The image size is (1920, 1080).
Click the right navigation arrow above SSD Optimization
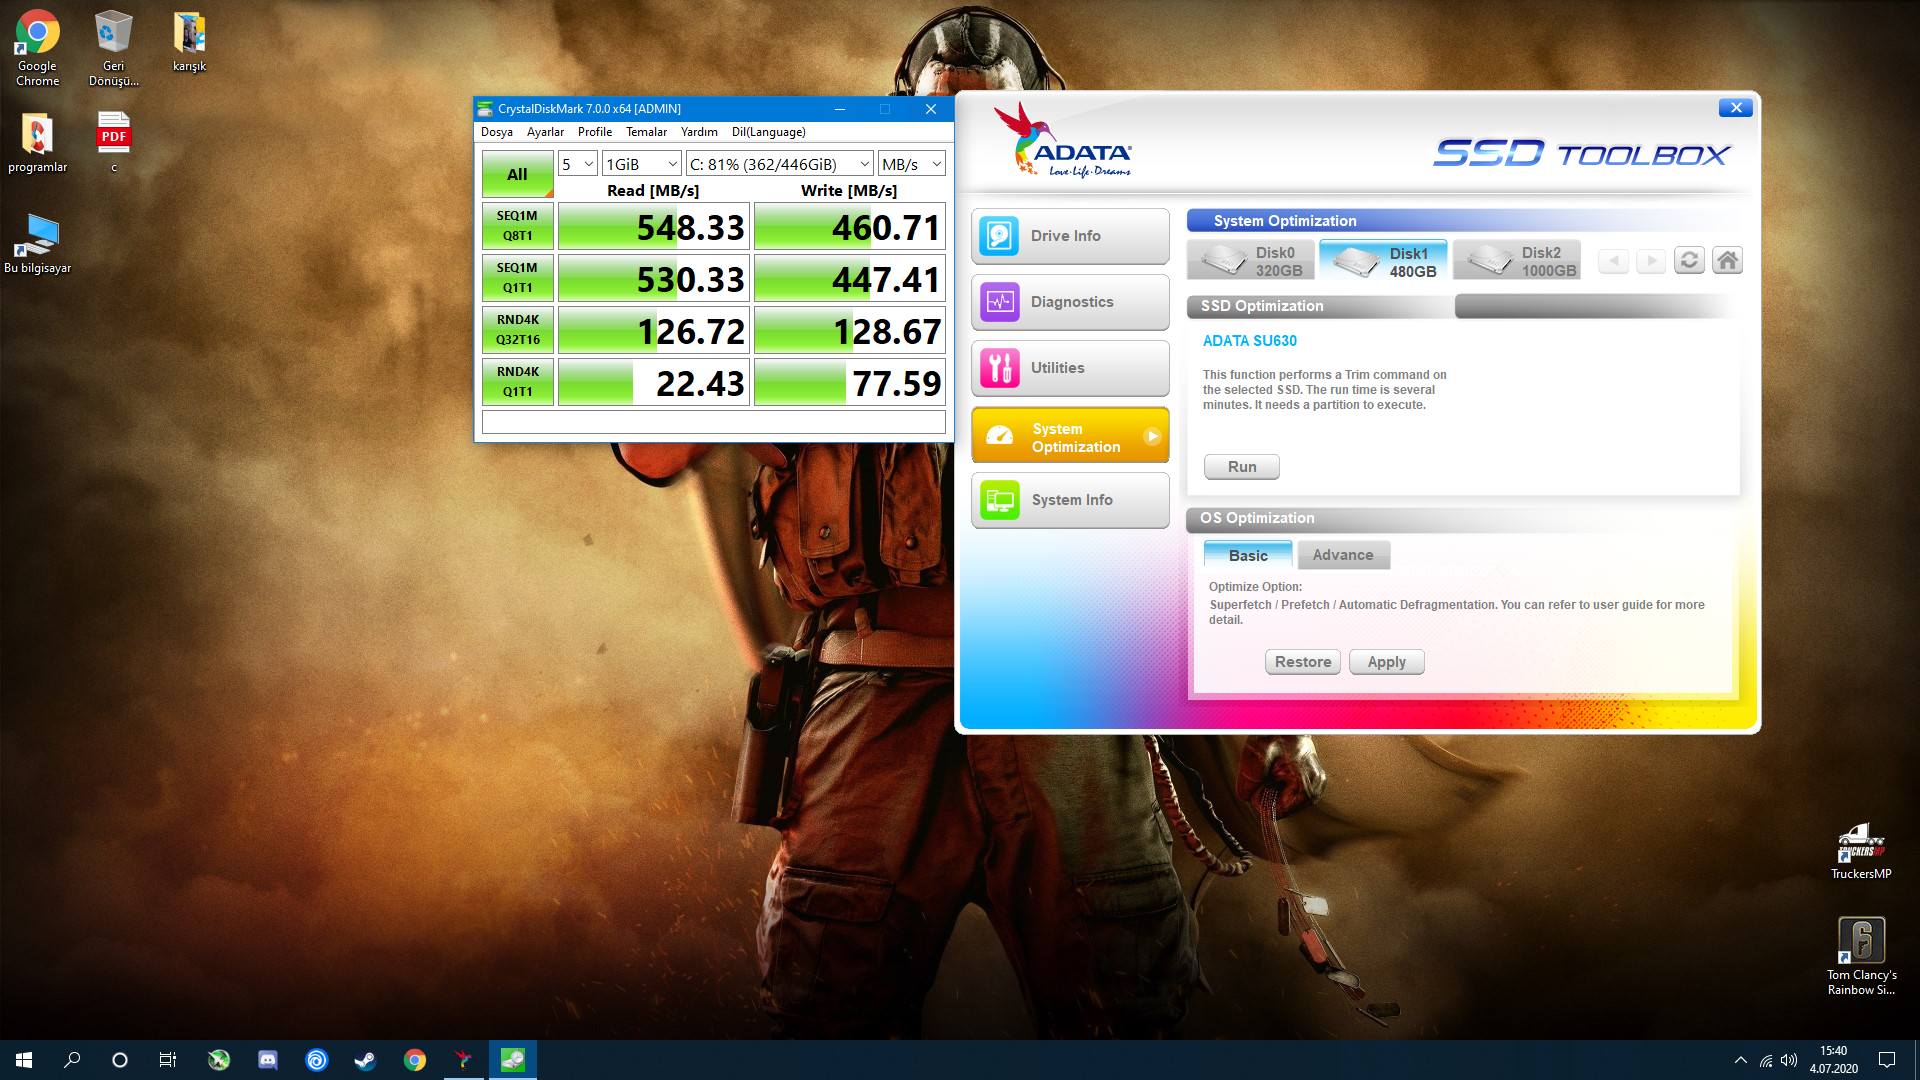(1651, 260)
